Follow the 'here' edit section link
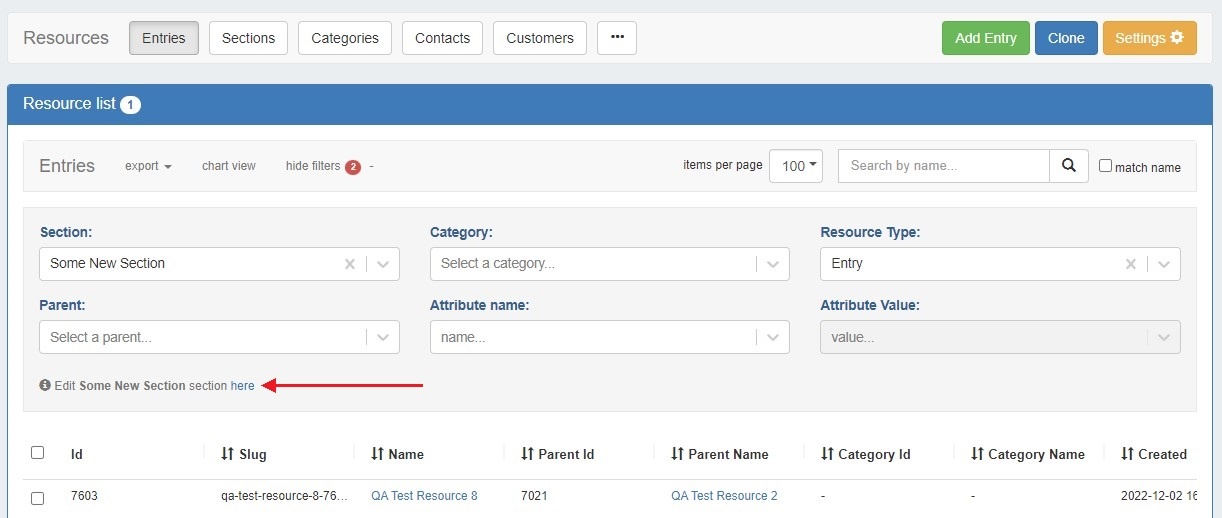Image resolution: width=1222 pixels, height=518 pixels. click(242, 386)
